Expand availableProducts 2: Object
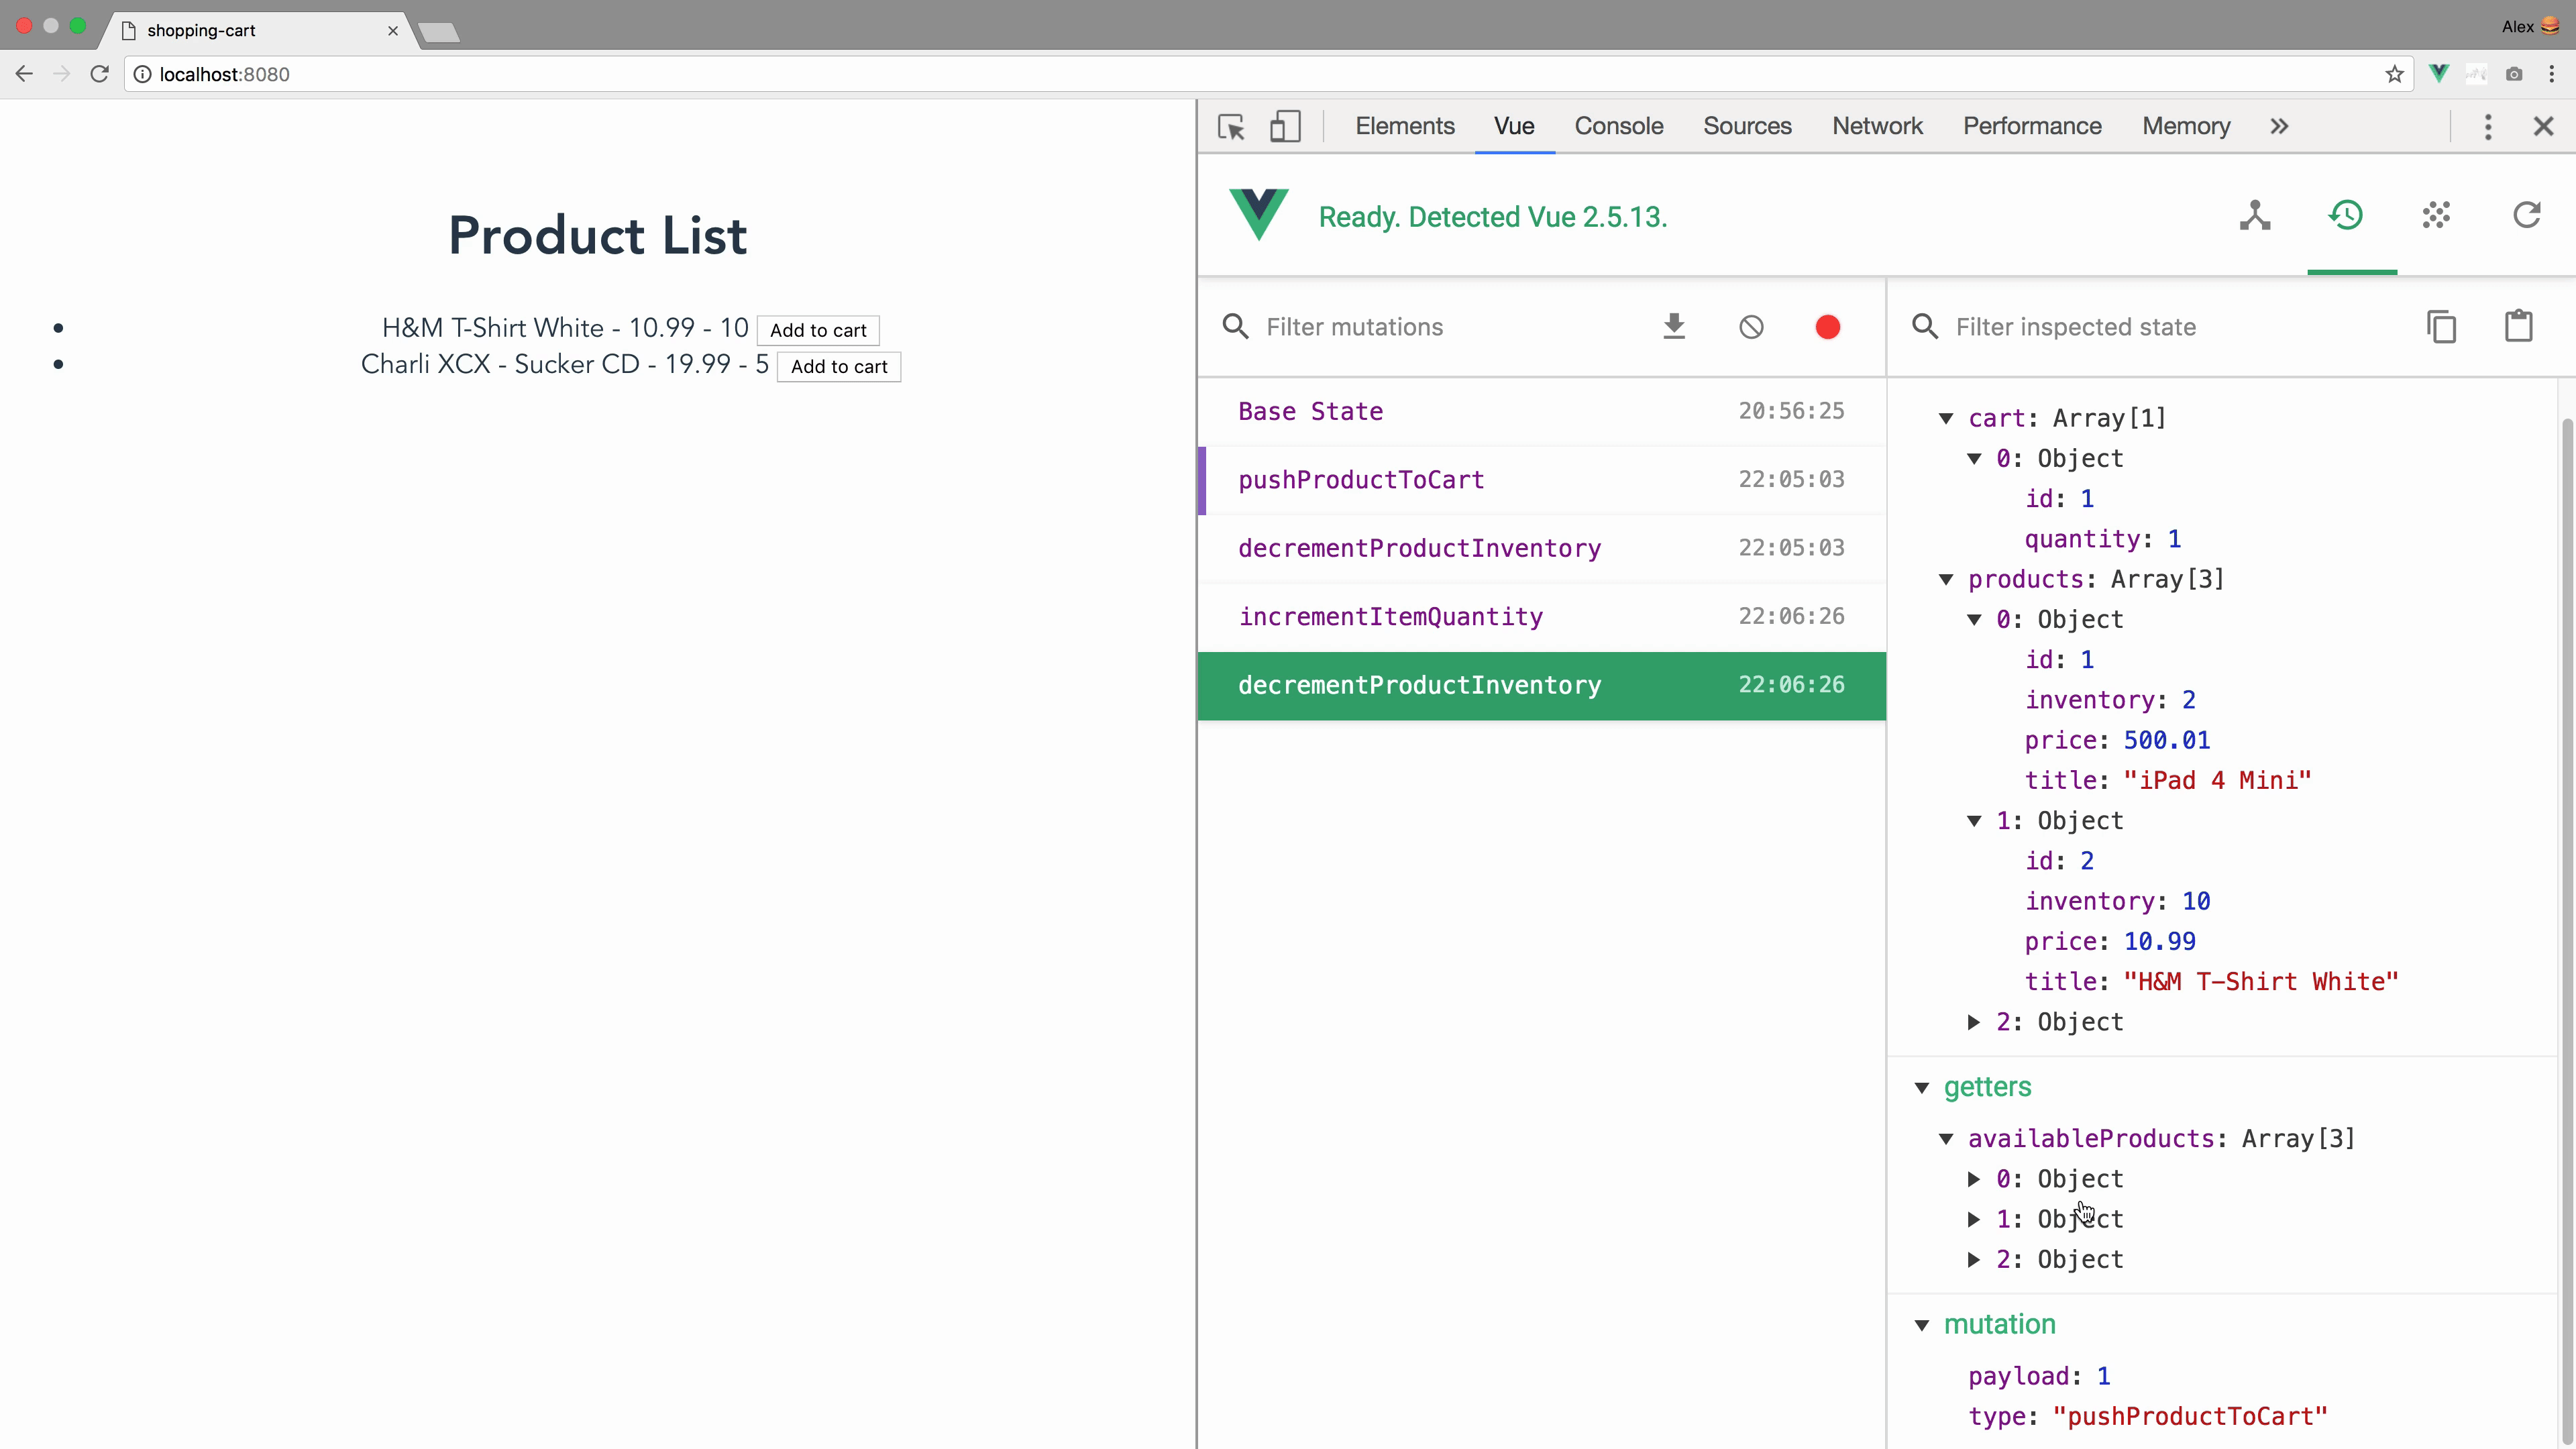The image size is (2576, 1449). 1974,1260
